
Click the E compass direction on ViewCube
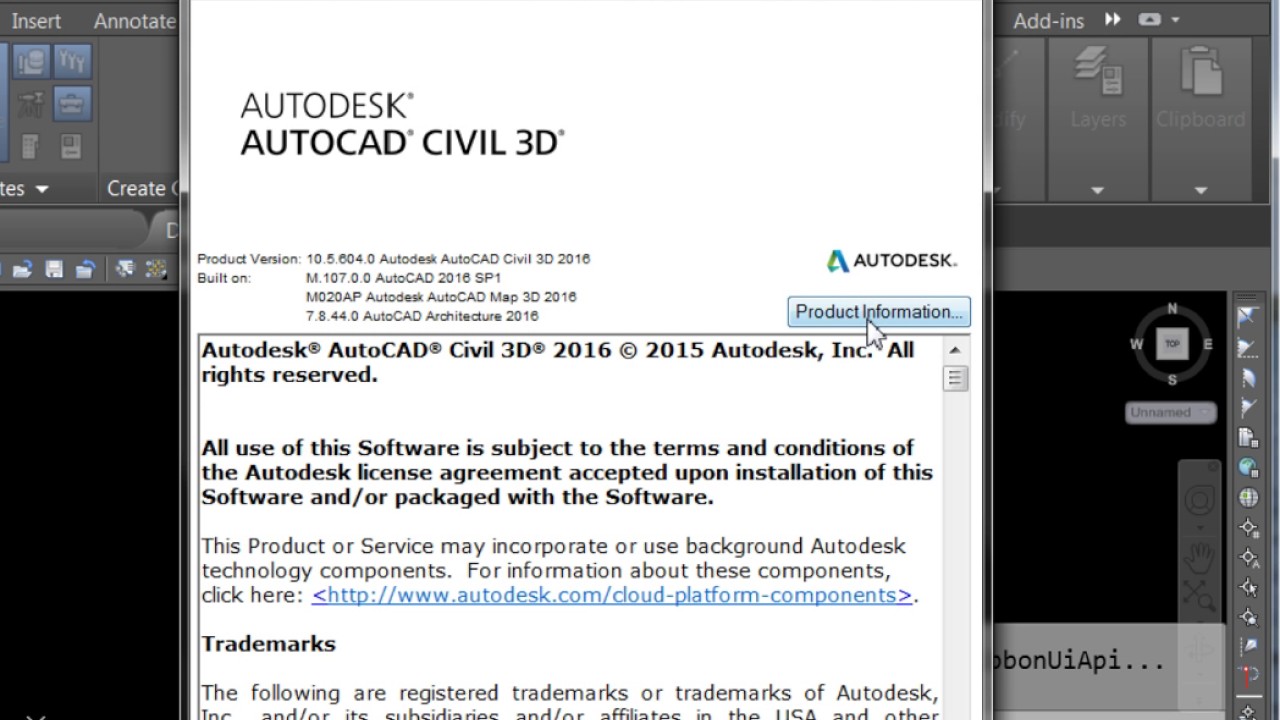point(1208,344)
